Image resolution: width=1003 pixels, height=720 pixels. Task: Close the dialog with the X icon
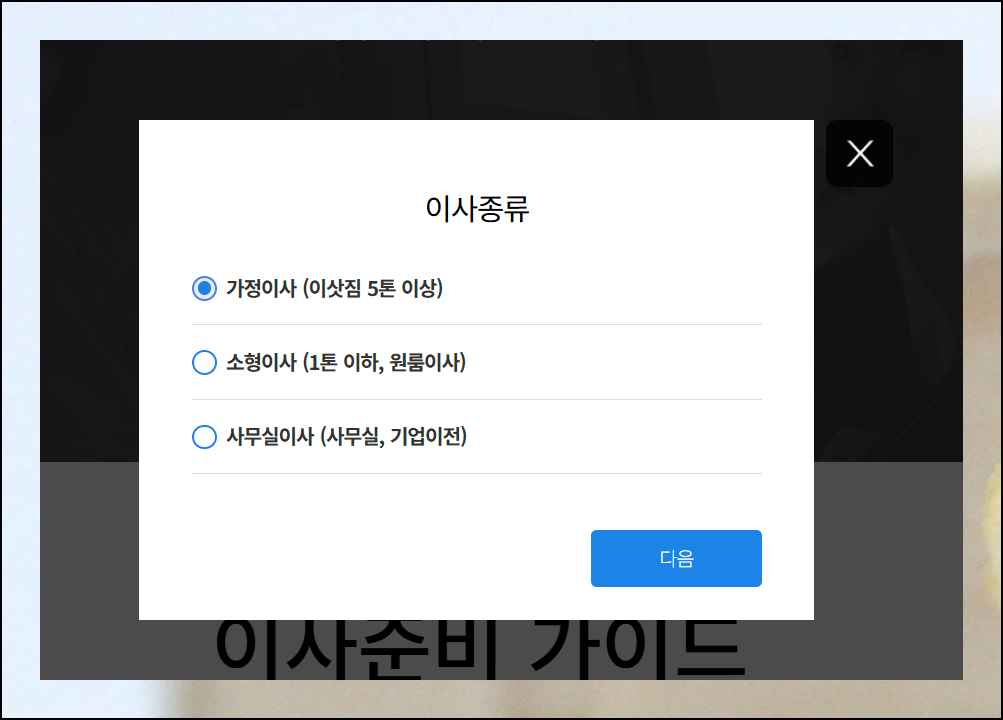point(859,153)
